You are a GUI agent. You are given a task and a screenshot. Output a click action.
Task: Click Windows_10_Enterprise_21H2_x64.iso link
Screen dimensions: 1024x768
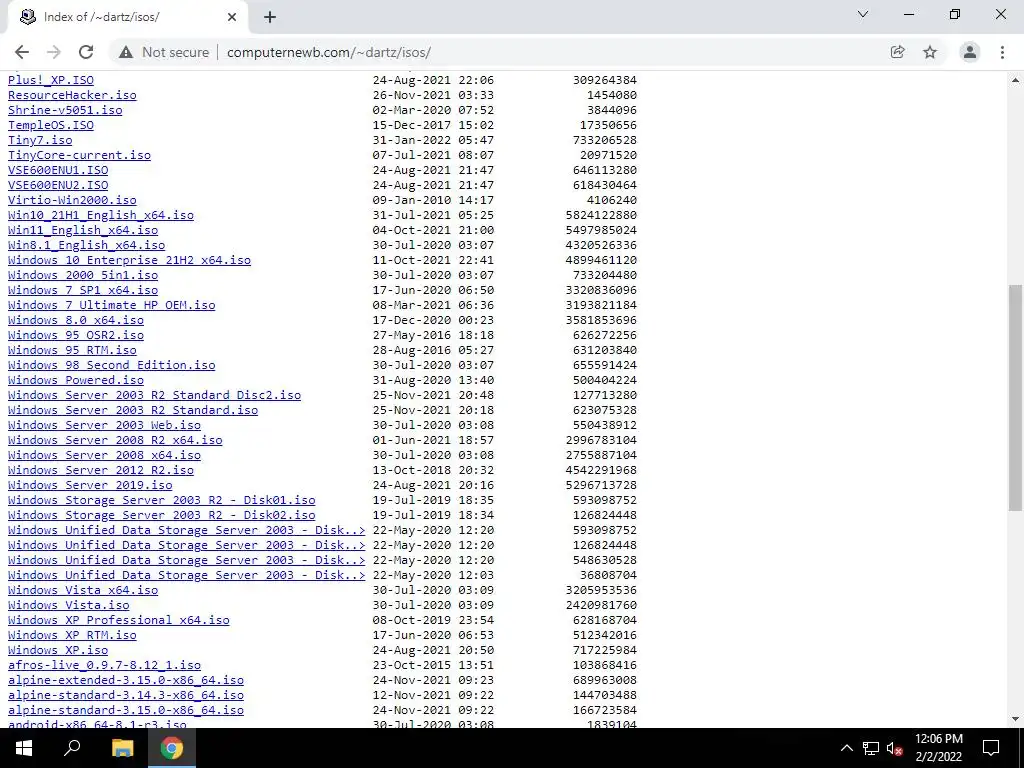(129, 260)
